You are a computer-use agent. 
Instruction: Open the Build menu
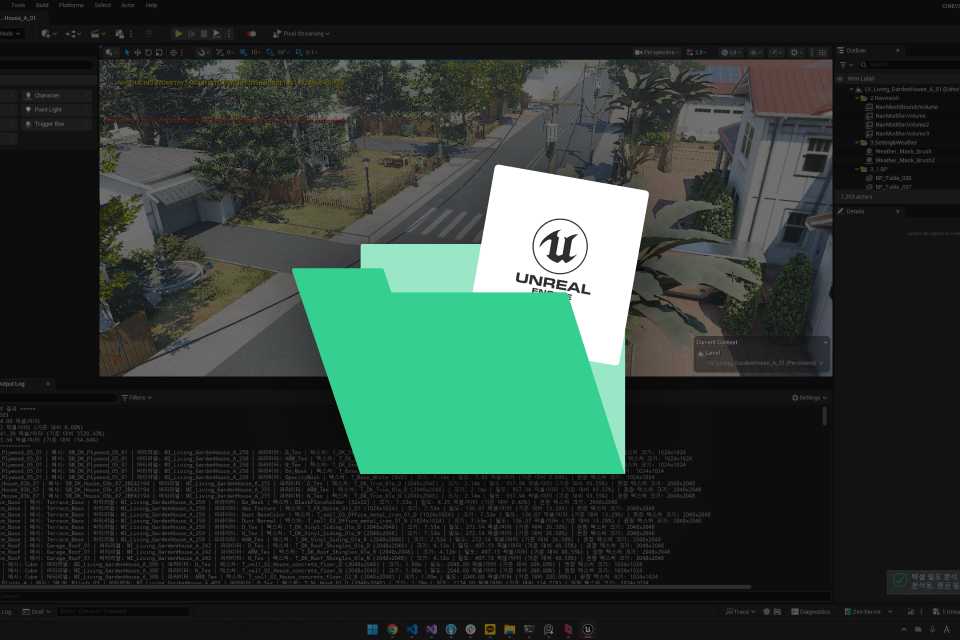42,5
